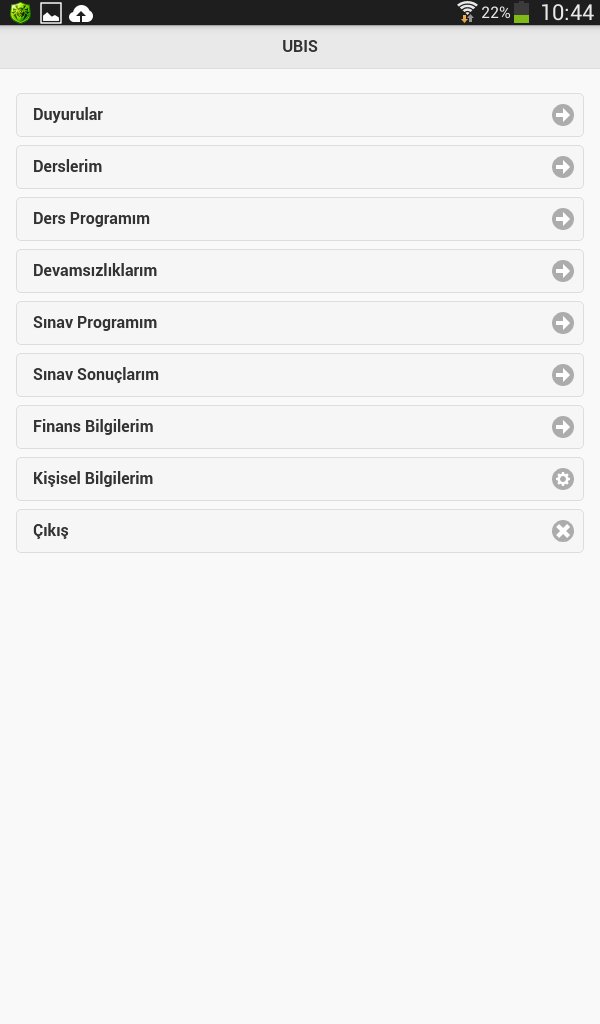Tap the arrow icon beside Devamsızlıklarım
The image size is (600, 1024).
(x=563, y=271)
